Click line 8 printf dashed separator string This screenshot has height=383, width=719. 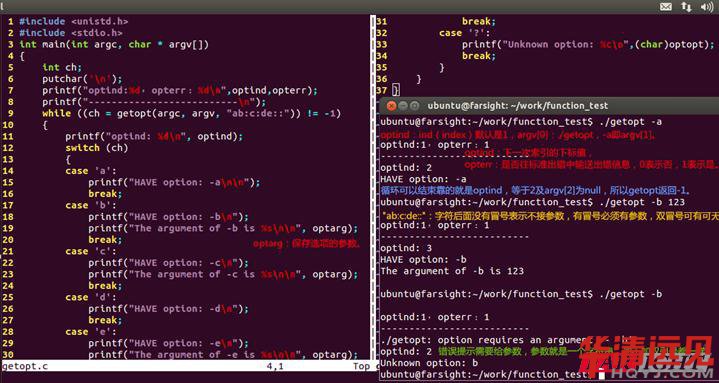point(154,102)
